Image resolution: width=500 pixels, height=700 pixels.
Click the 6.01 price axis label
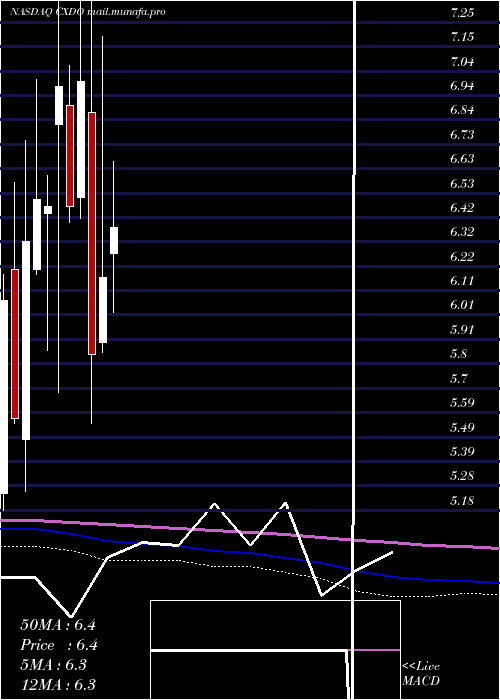coord(462,305)
